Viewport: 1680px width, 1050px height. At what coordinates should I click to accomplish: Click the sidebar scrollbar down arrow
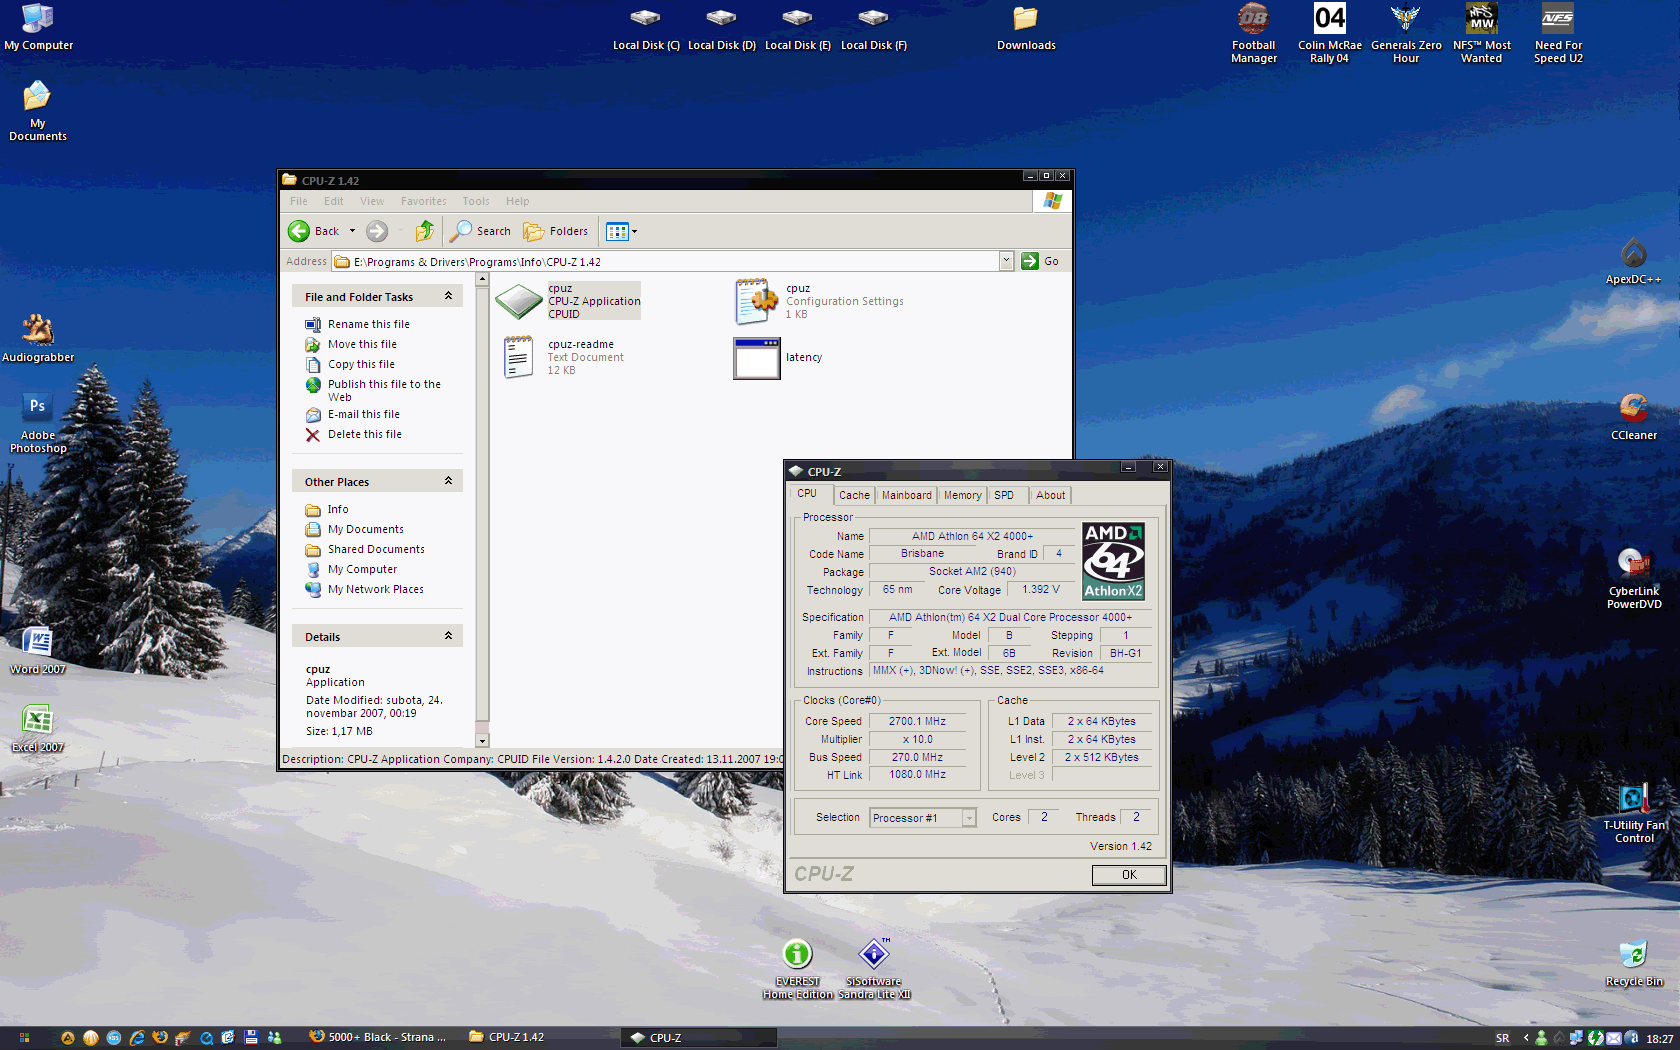[x=483, y=741]
